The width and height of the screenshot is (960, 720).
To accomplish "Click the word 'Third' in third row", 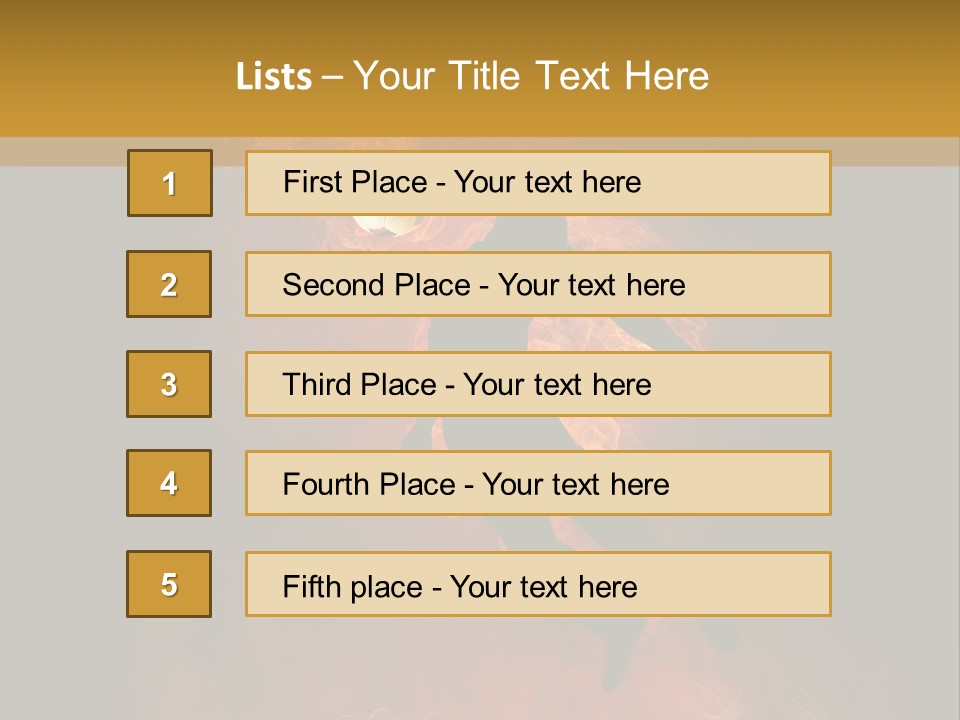I will click(318, 385).
